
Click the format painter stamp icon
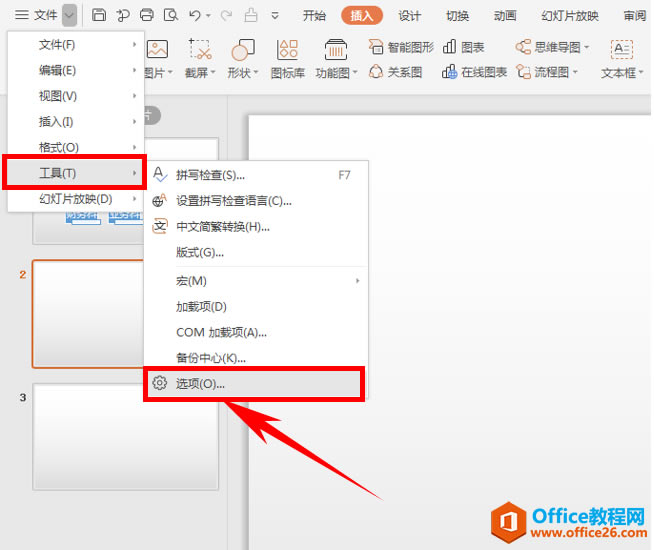point(251,15)
